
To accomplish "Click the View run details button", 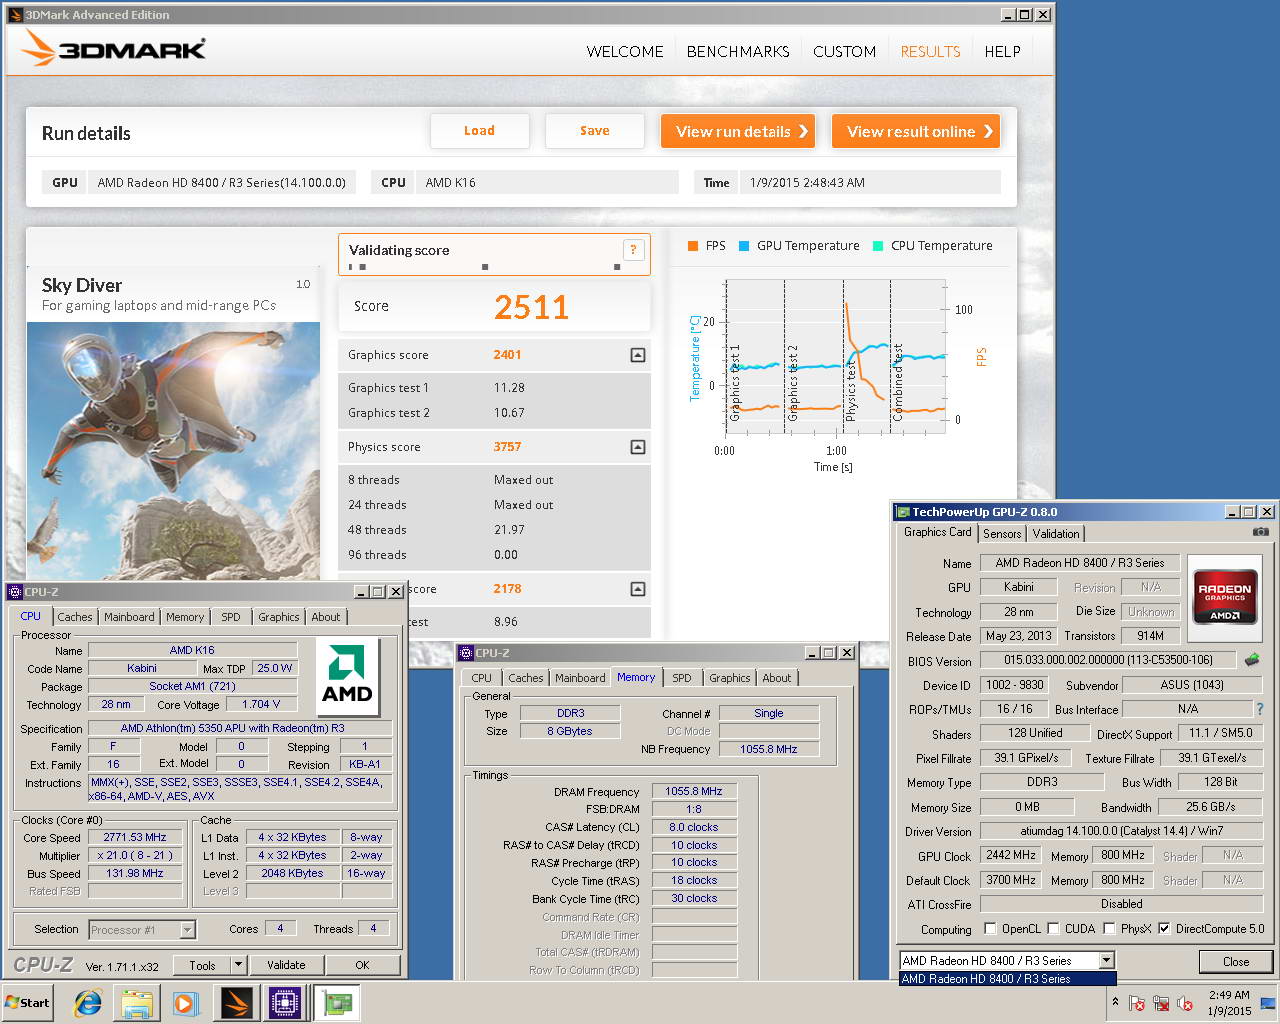I will [738, 131].
